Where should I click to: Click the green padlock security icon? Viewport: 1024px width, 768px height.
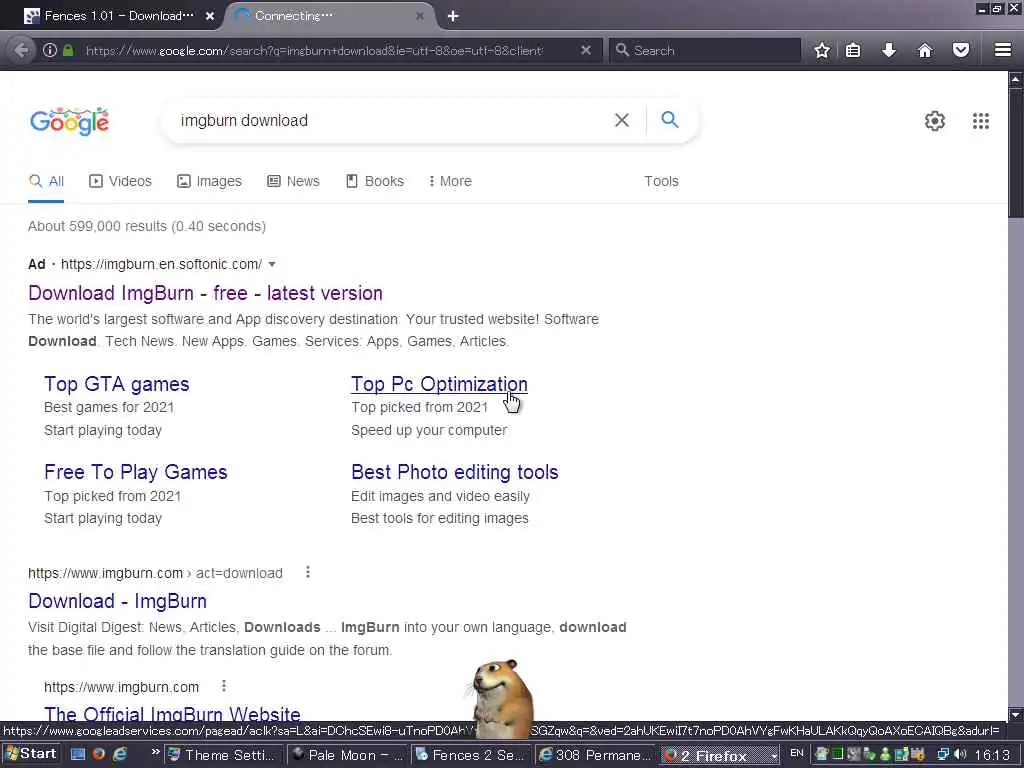tap(68, 50)
